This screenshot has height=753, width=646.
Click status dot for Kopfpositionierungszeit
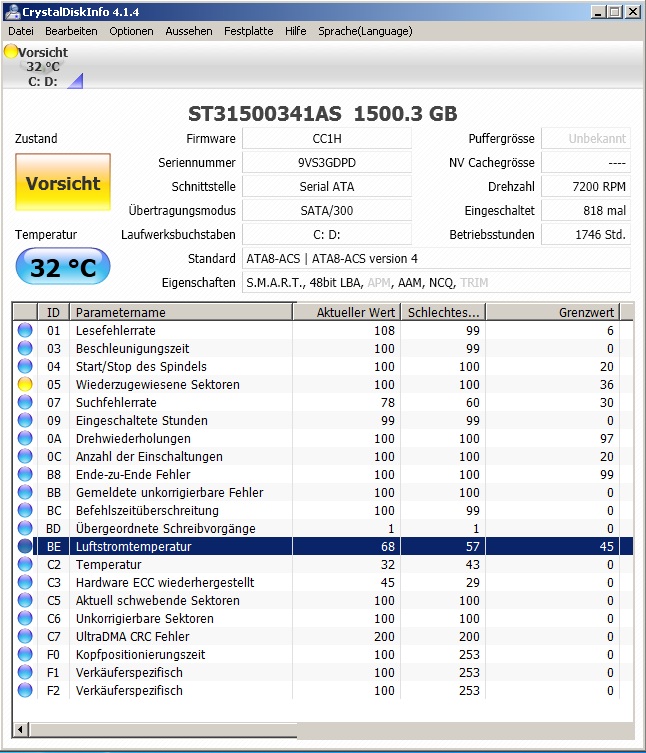pos(25,654)
